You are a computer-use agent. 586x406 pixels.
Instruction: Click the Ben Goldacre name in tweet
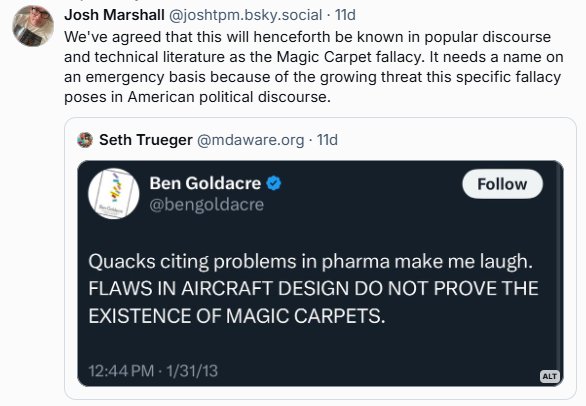205,183
